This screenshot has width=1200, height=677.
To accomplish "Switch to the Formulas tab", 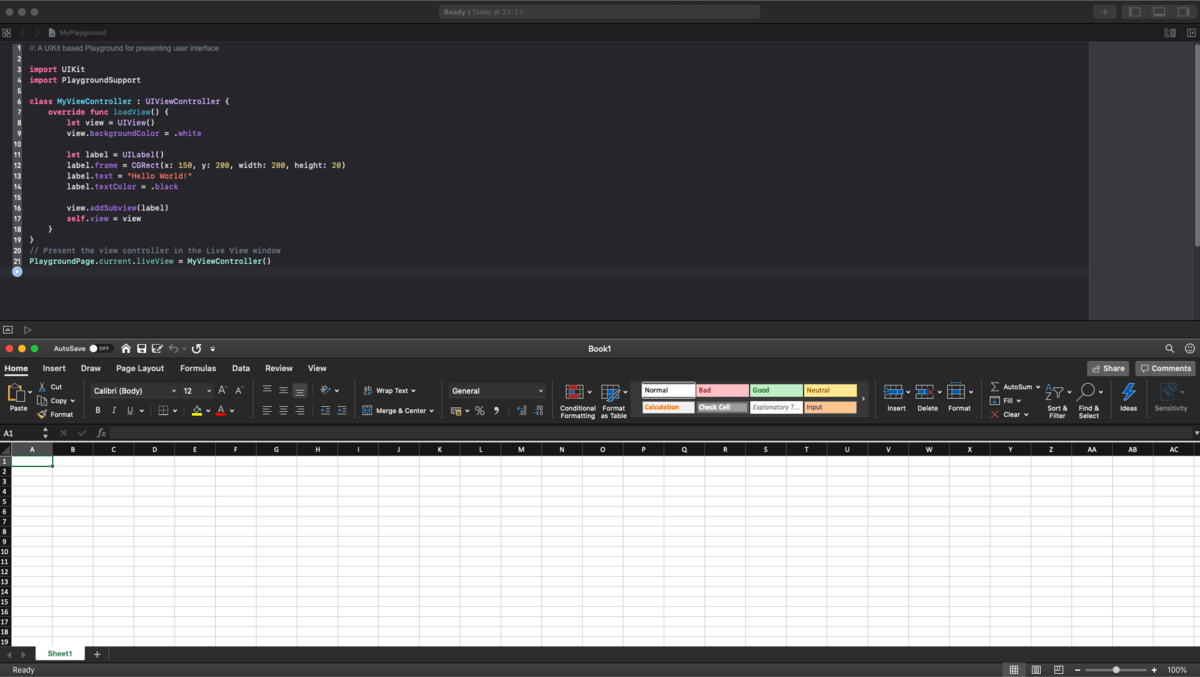I will pos(198,368).
